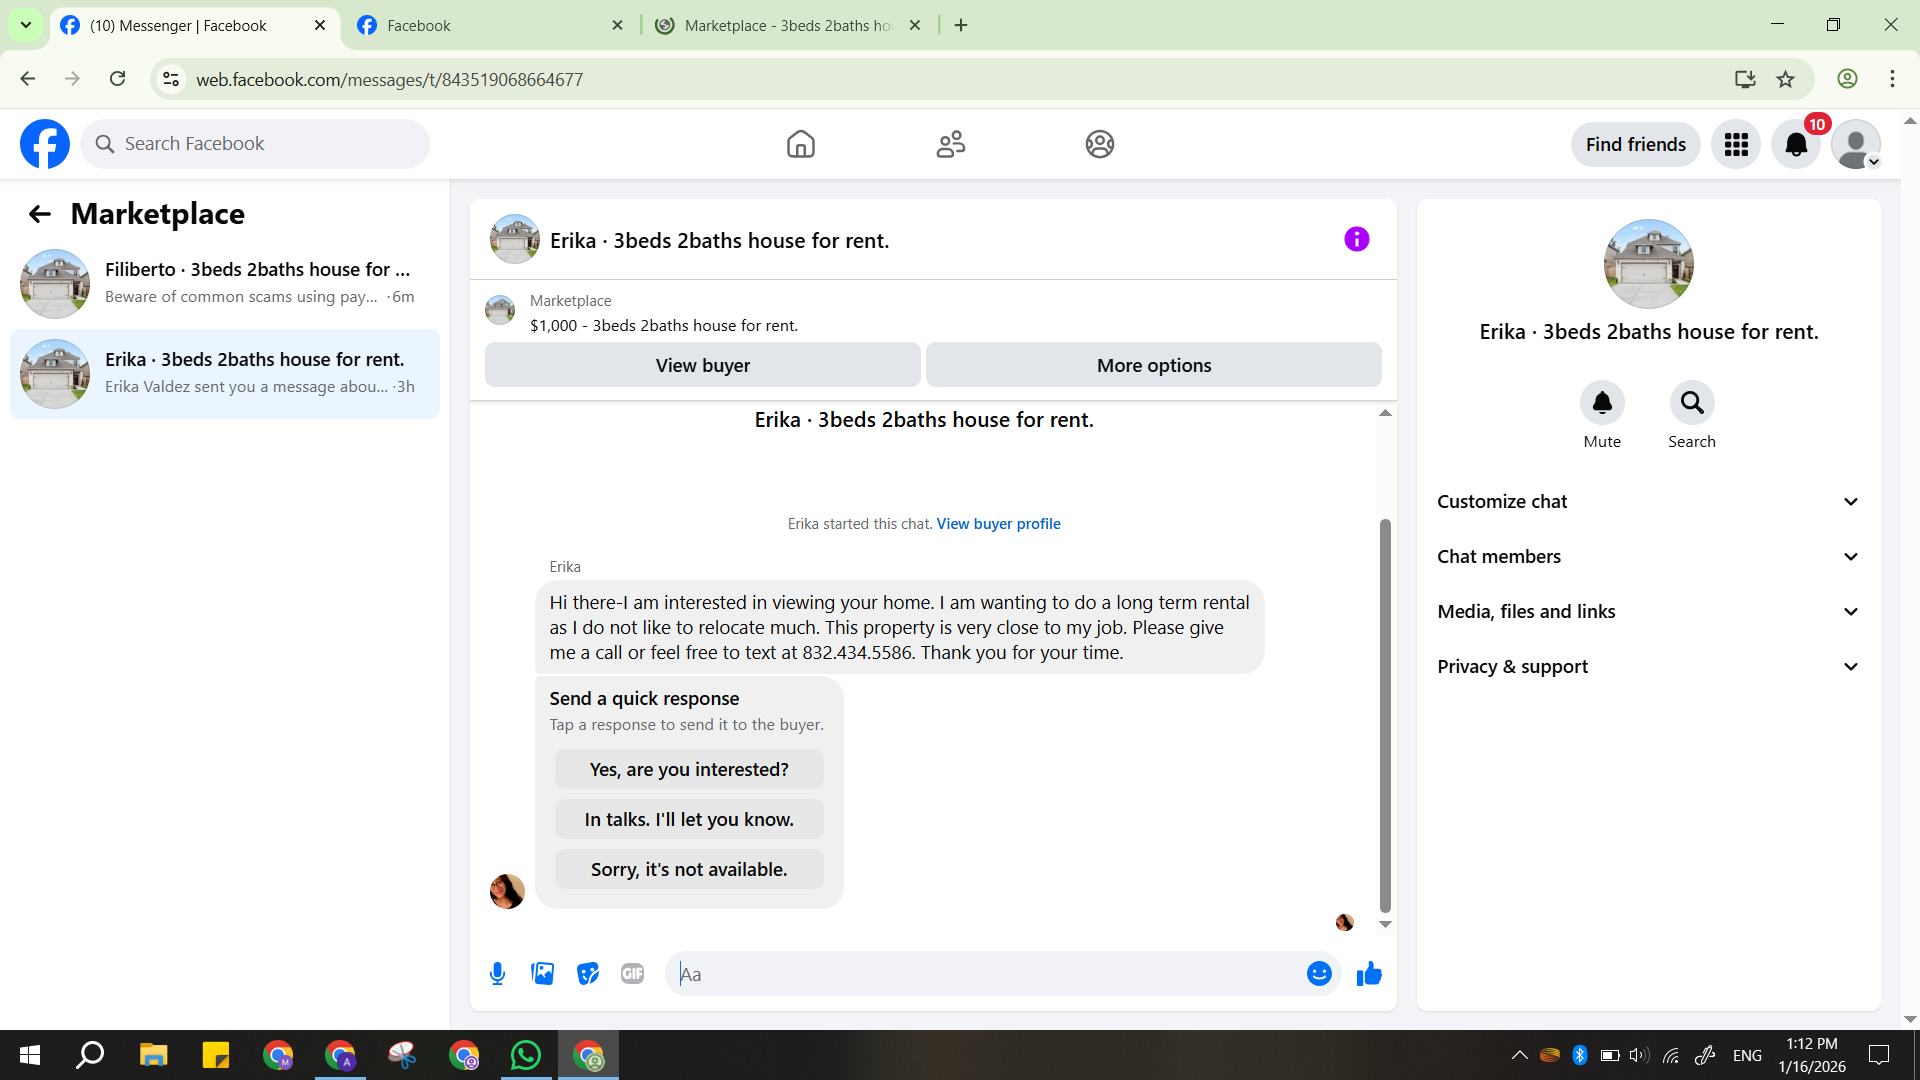
Task: Open the GIF picker icon
Action: (x=632, y=973)
